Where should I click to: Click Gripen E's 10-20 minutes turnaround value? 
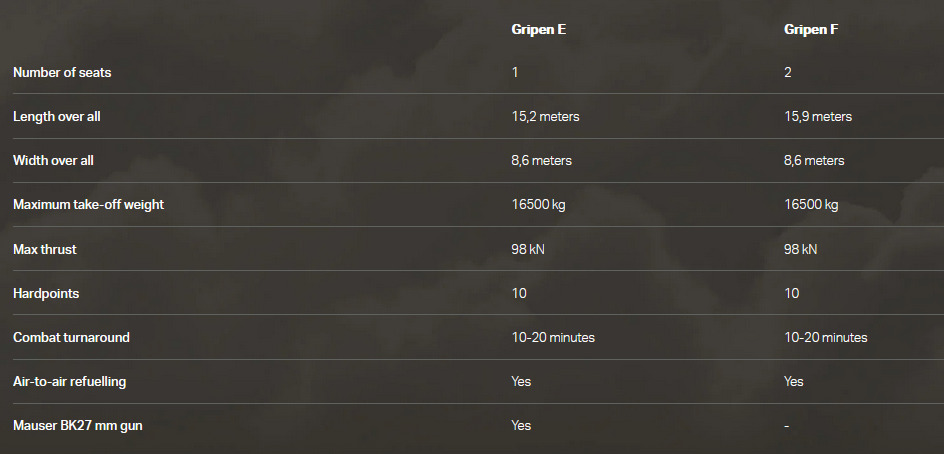(553, 337)
